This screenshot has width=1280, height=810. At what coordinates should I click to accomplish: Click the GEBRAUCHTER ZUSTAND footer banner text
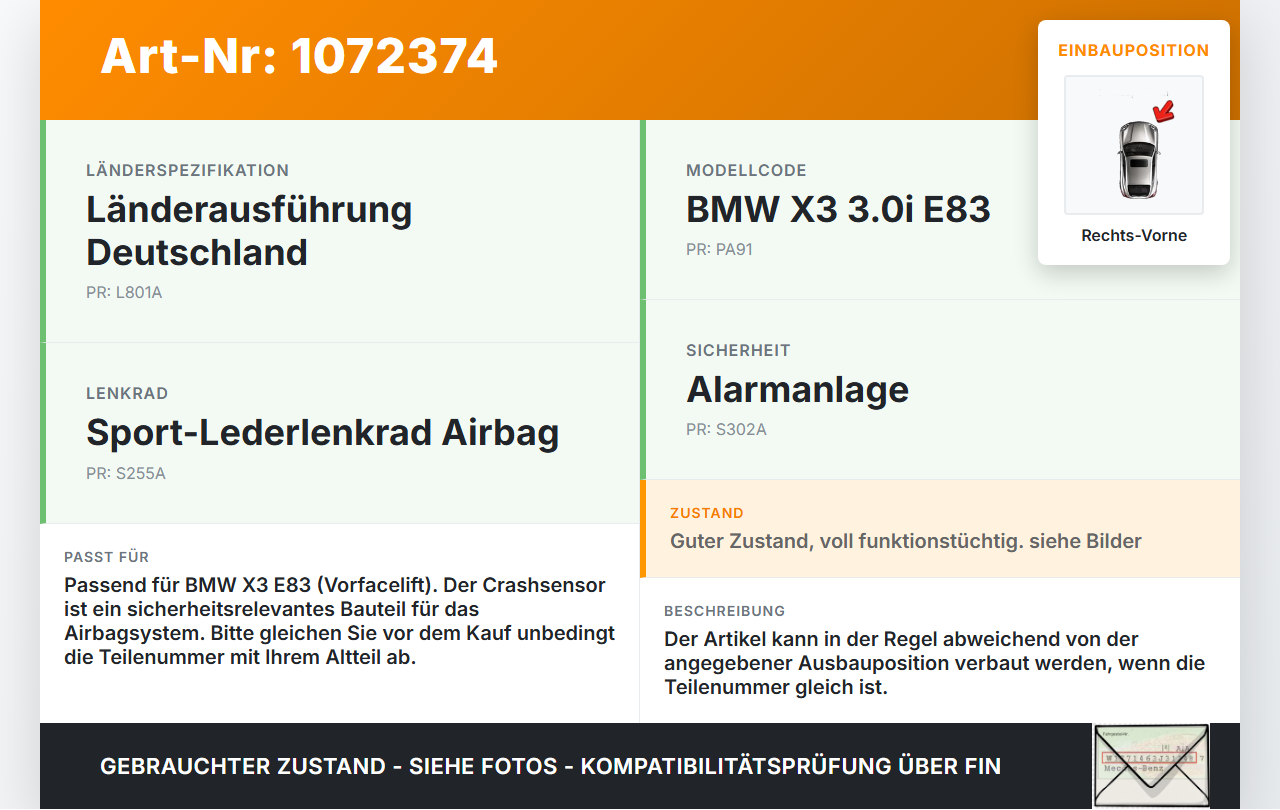[x=550, y=767]
